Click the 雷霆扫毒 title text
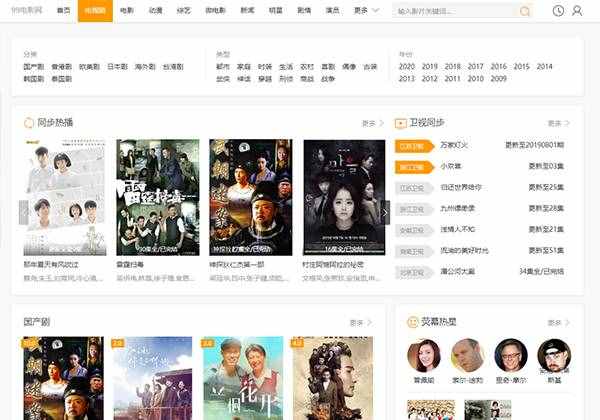600x420 pixels. [130, 264]
